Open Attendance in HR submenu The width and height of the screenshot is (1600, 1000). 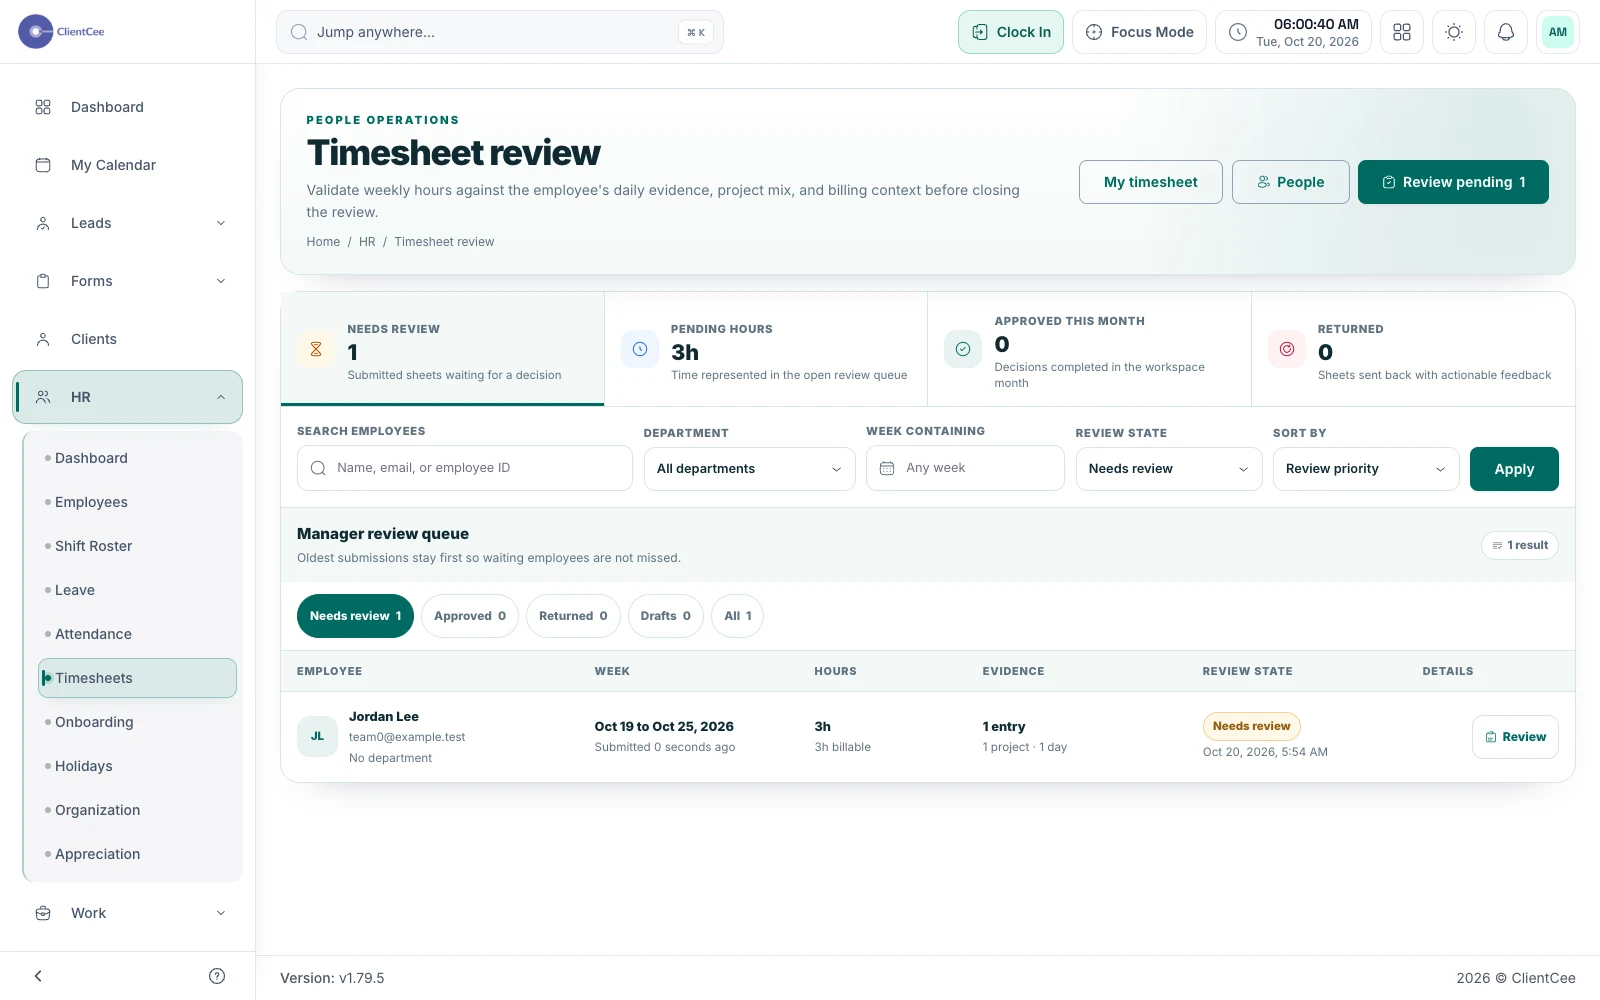click(x=138, y=634)
